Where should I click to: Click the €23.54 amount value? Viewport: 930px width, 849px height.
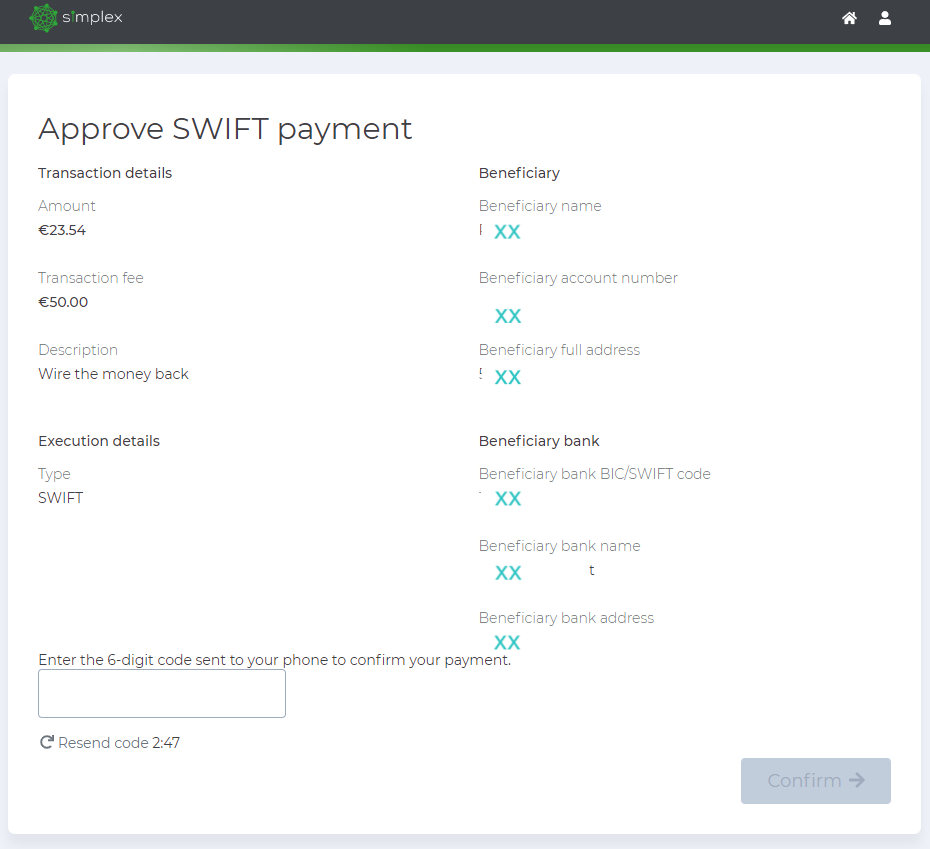62,230
